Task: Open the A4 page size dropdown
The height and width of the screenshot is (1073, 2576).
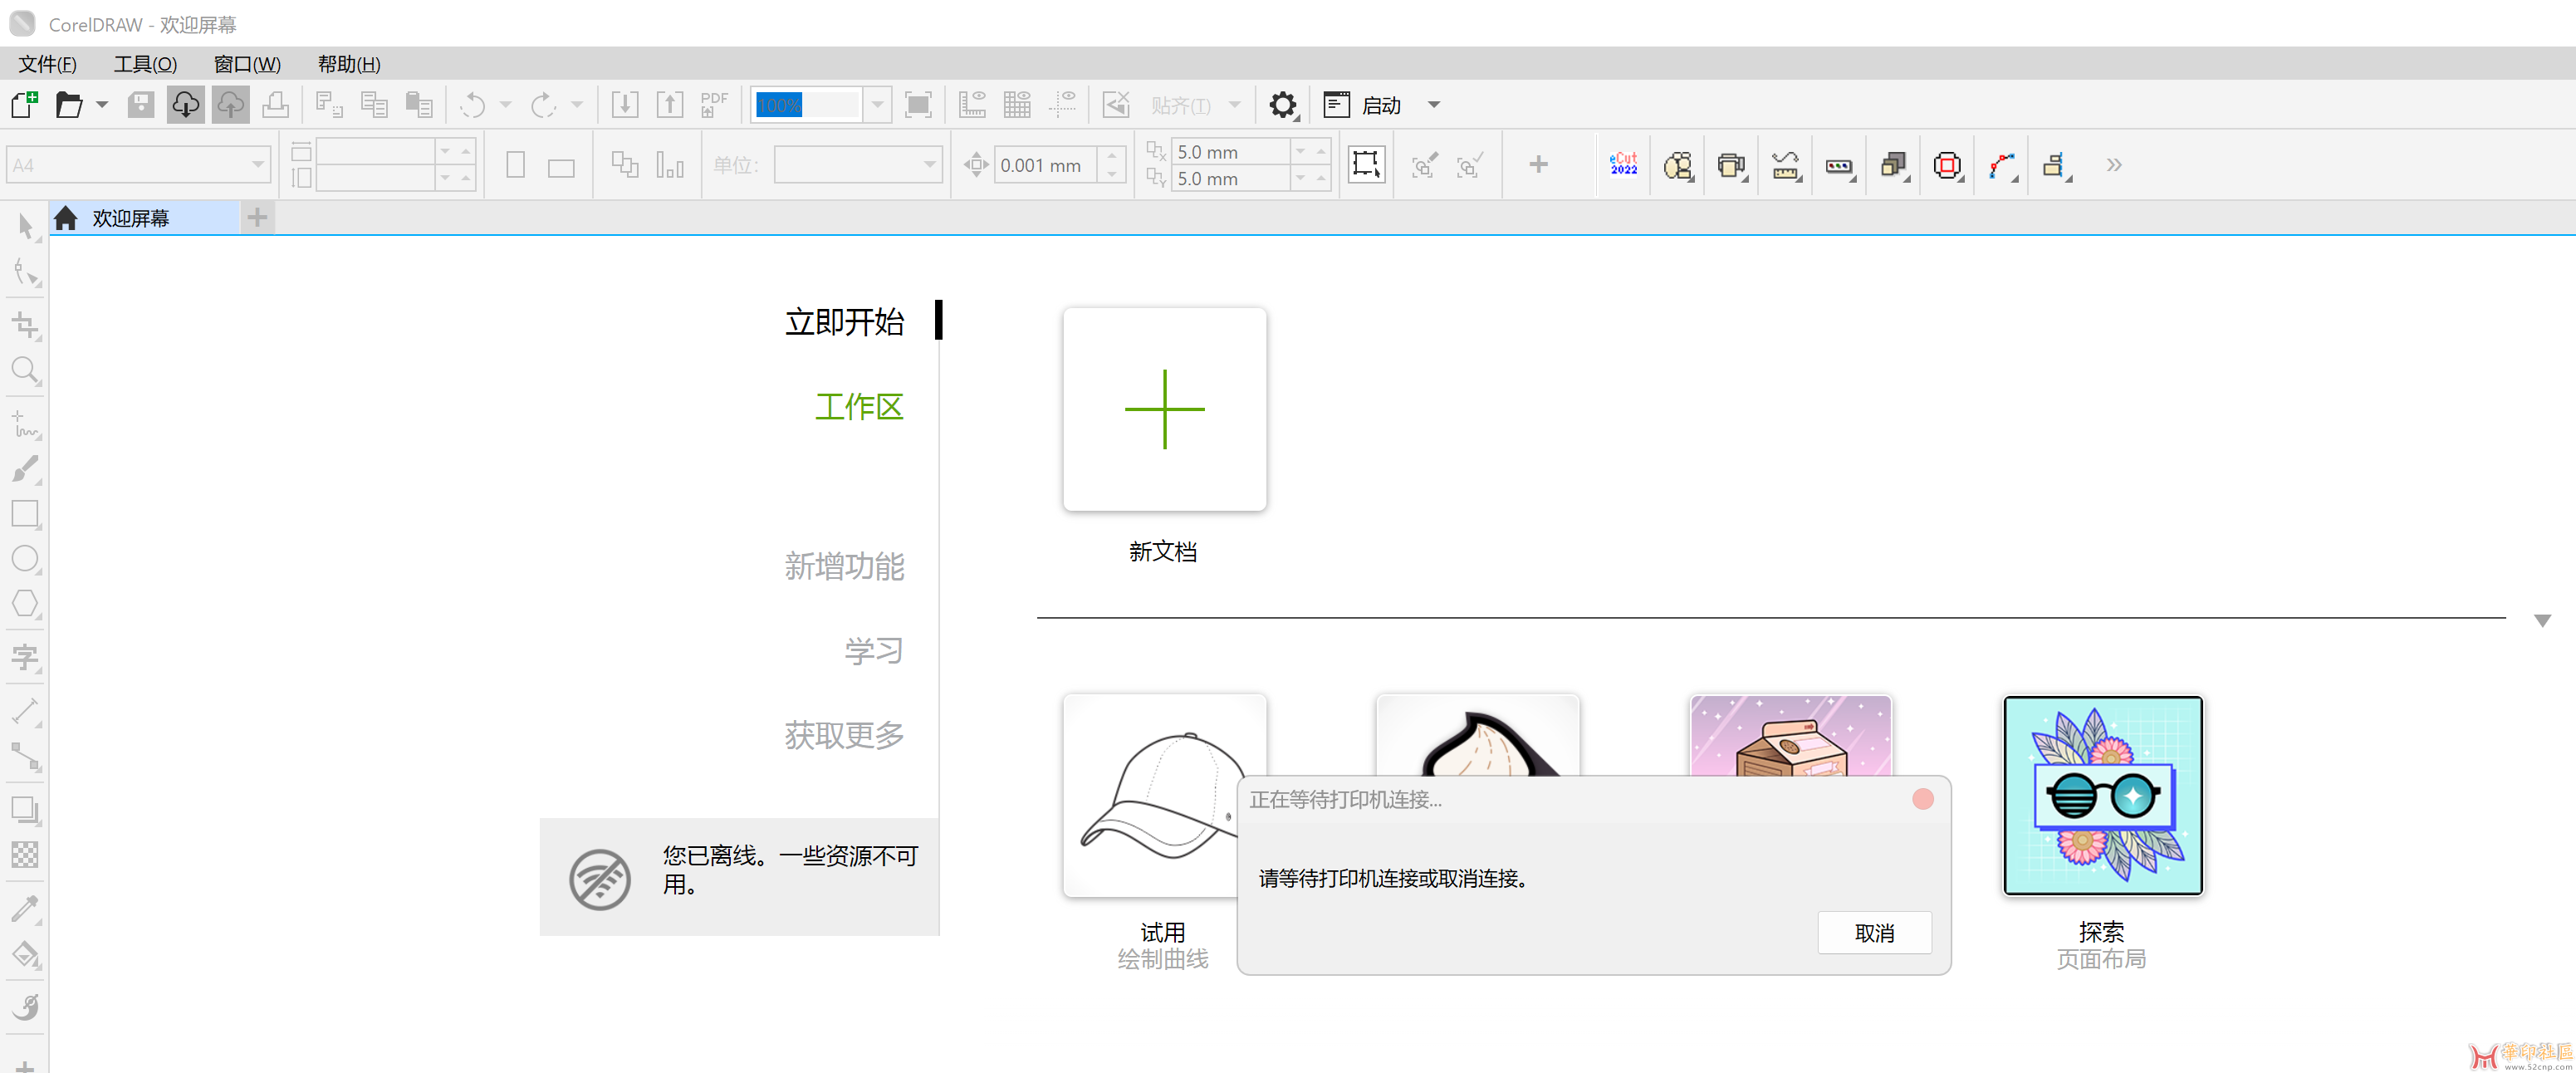Action: 258,165
